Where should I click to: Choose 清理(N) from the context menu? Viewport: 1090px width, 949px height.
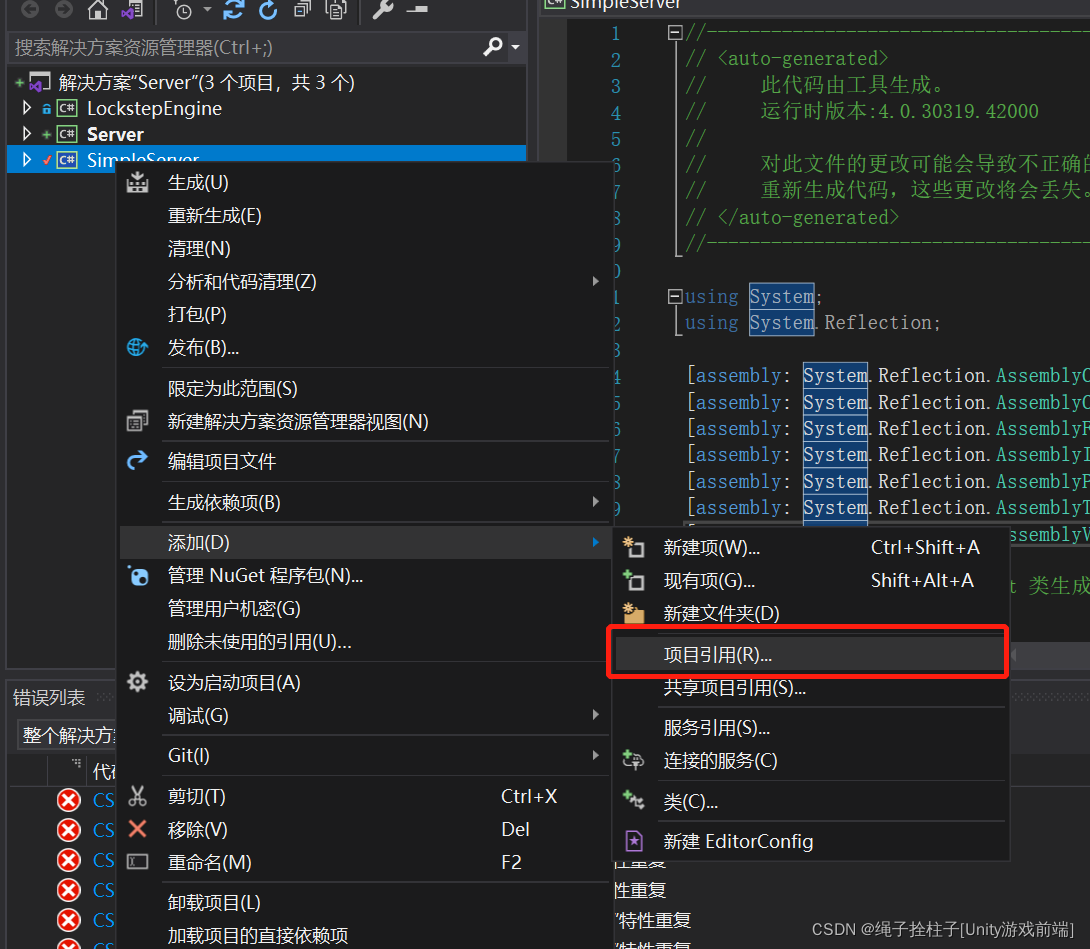[199, 248]
